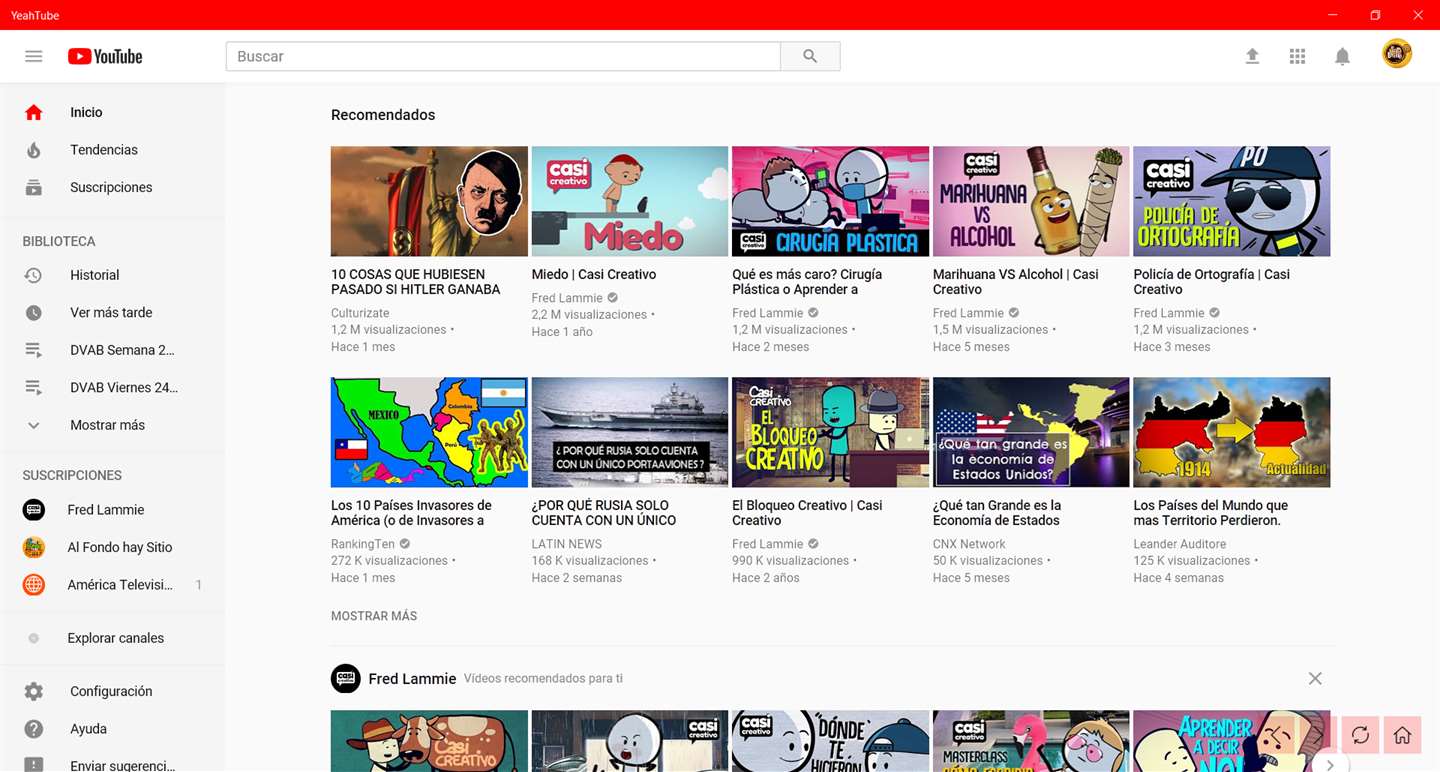
Task: Click the Suscripciones sidebar icon
Action: [34, 187]
